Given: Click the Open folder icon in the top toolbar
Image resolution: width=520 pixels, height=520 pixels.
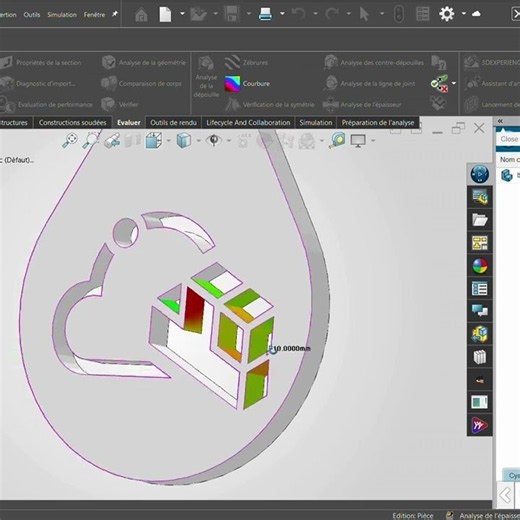Looking at the screenshot, I should [x=198, y=14].
